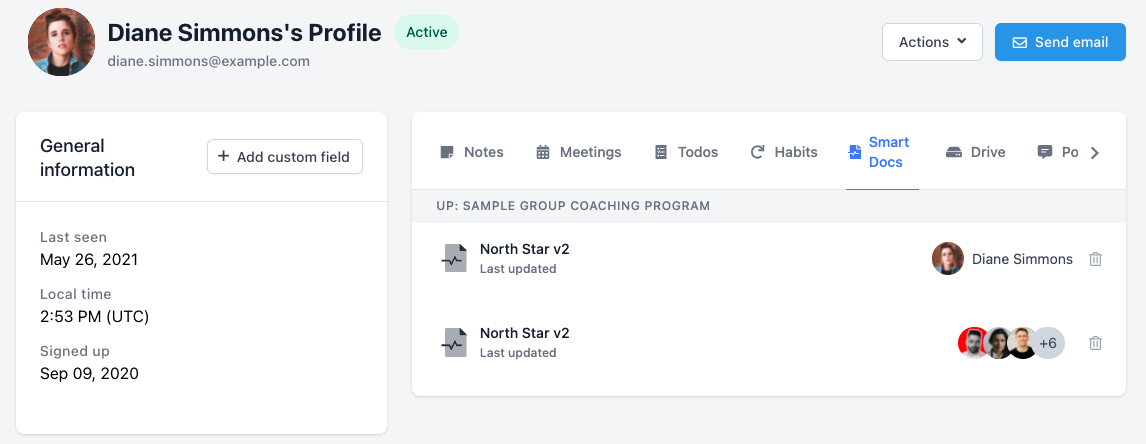Click the Smart Docs tab
Screen dimensions: 1146x444
tap(880, 152)
